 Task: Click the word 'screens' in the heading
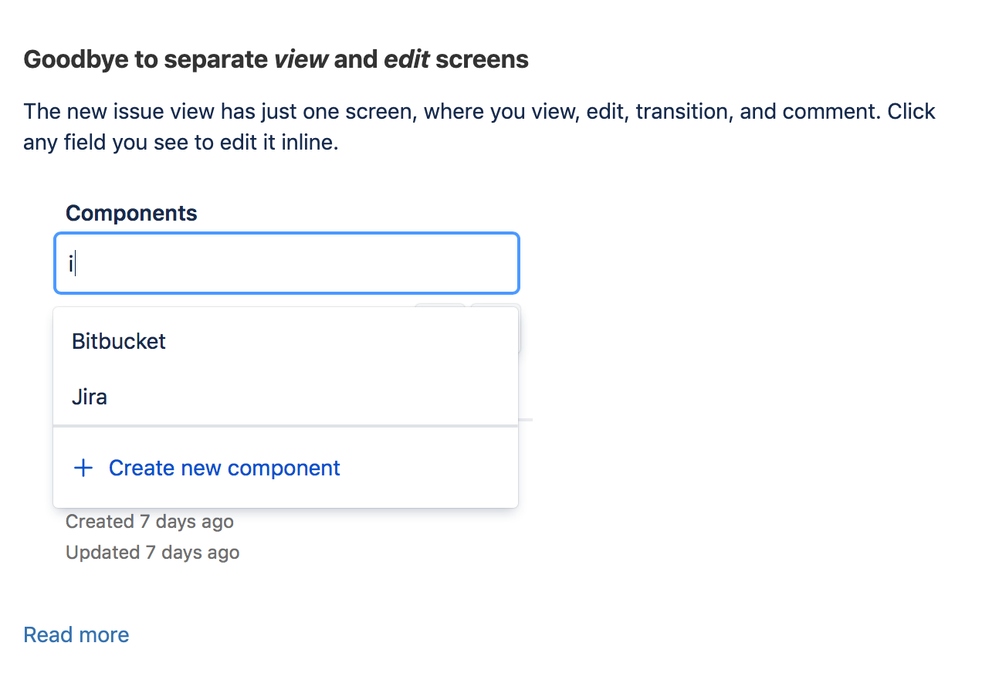[482, 60]
